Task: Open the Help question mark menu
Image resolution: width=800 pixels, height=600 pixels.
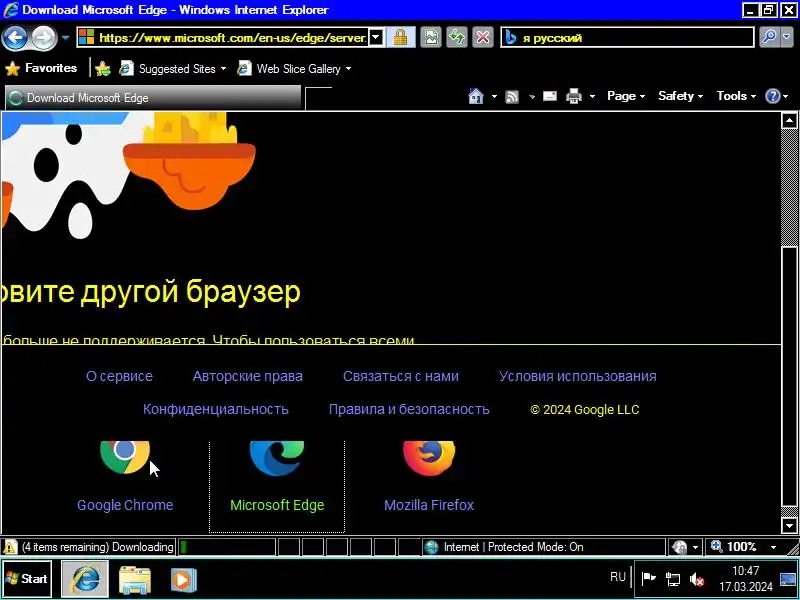Action: [777, 96]
